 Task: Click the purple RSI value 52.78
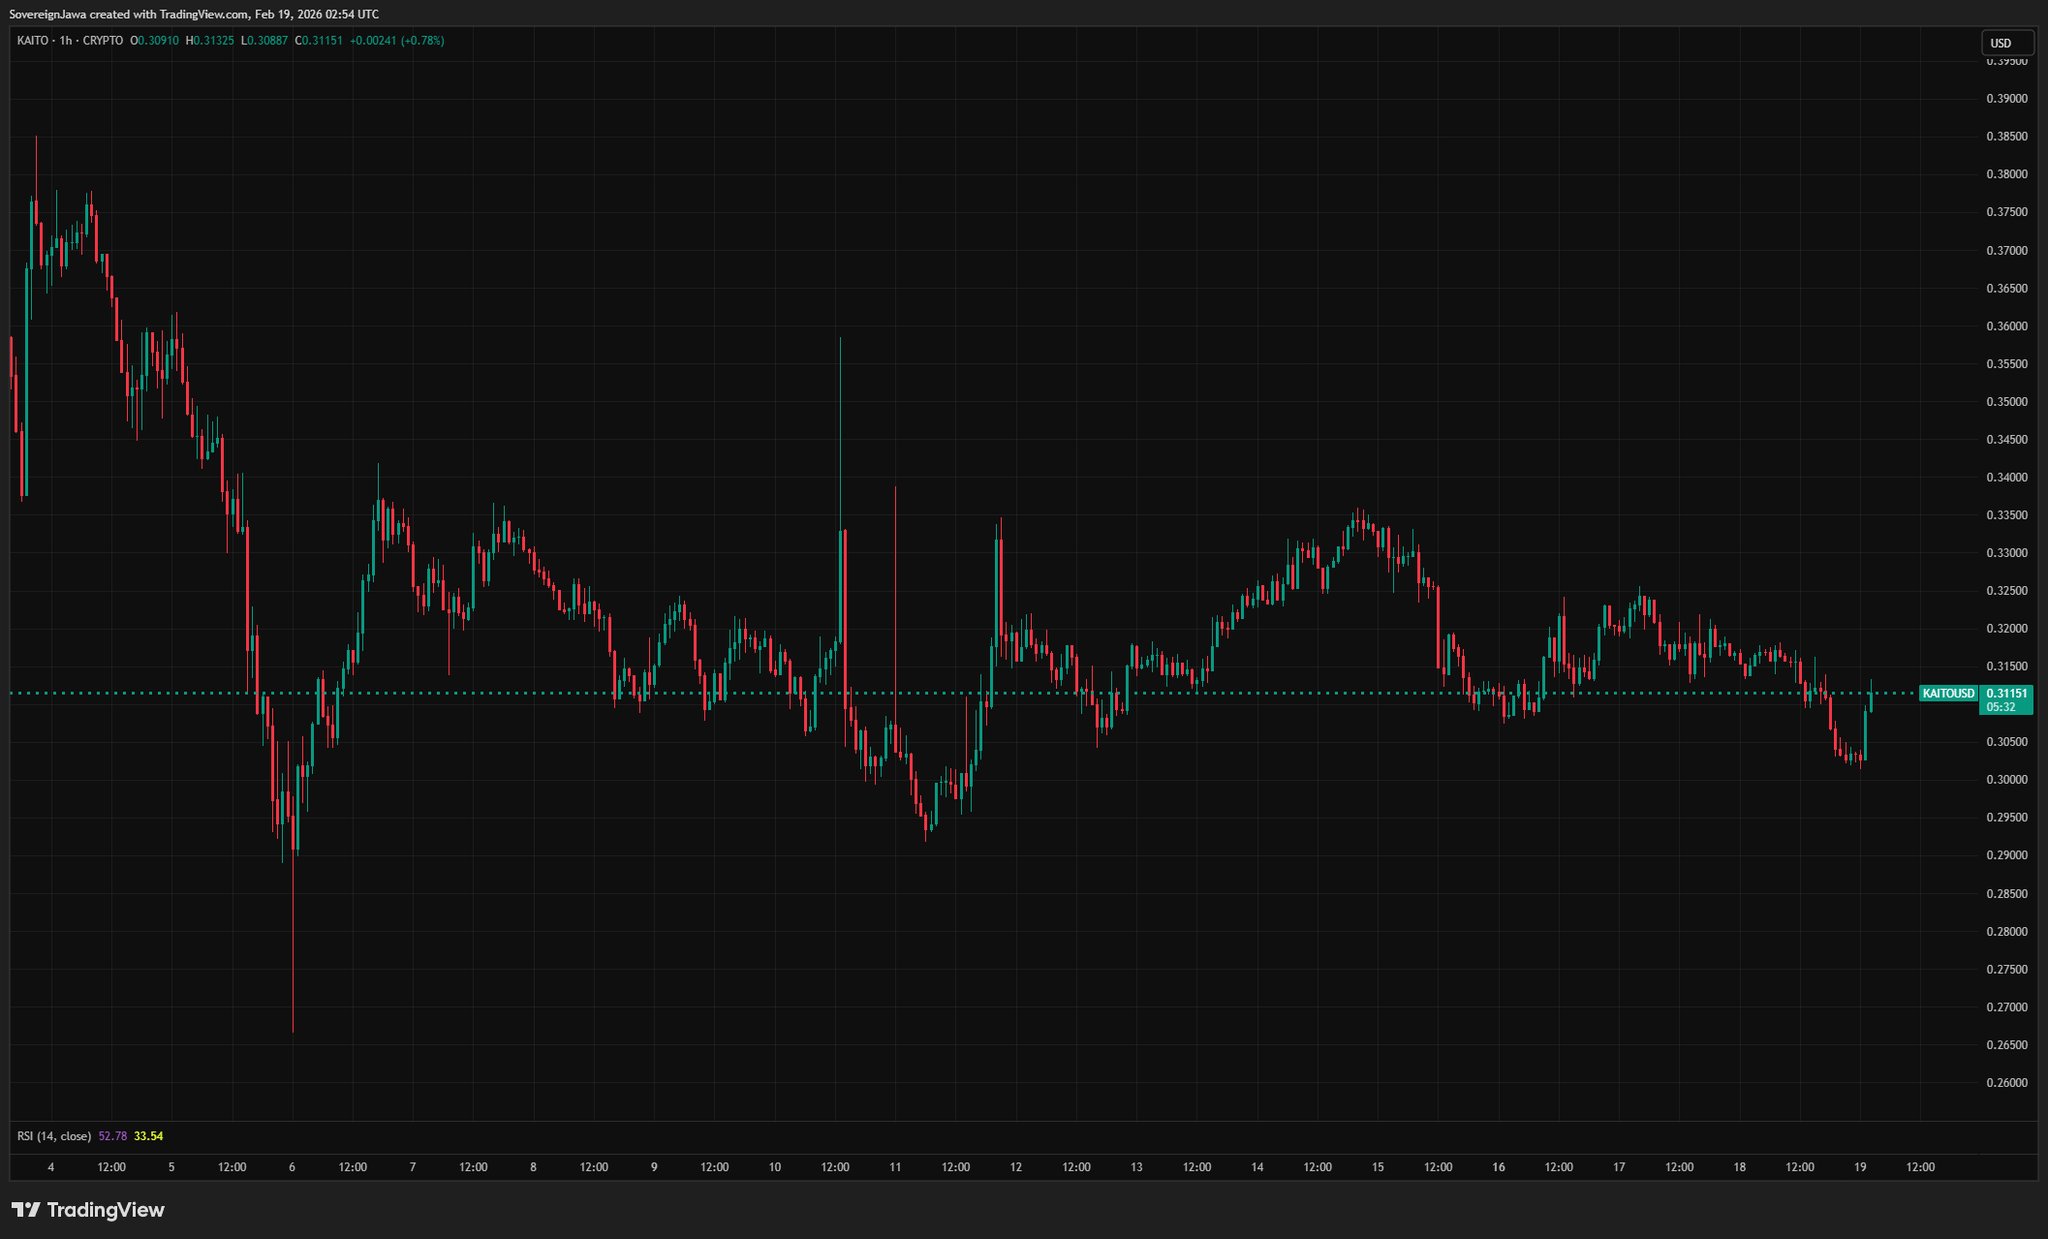point(113,1136)
